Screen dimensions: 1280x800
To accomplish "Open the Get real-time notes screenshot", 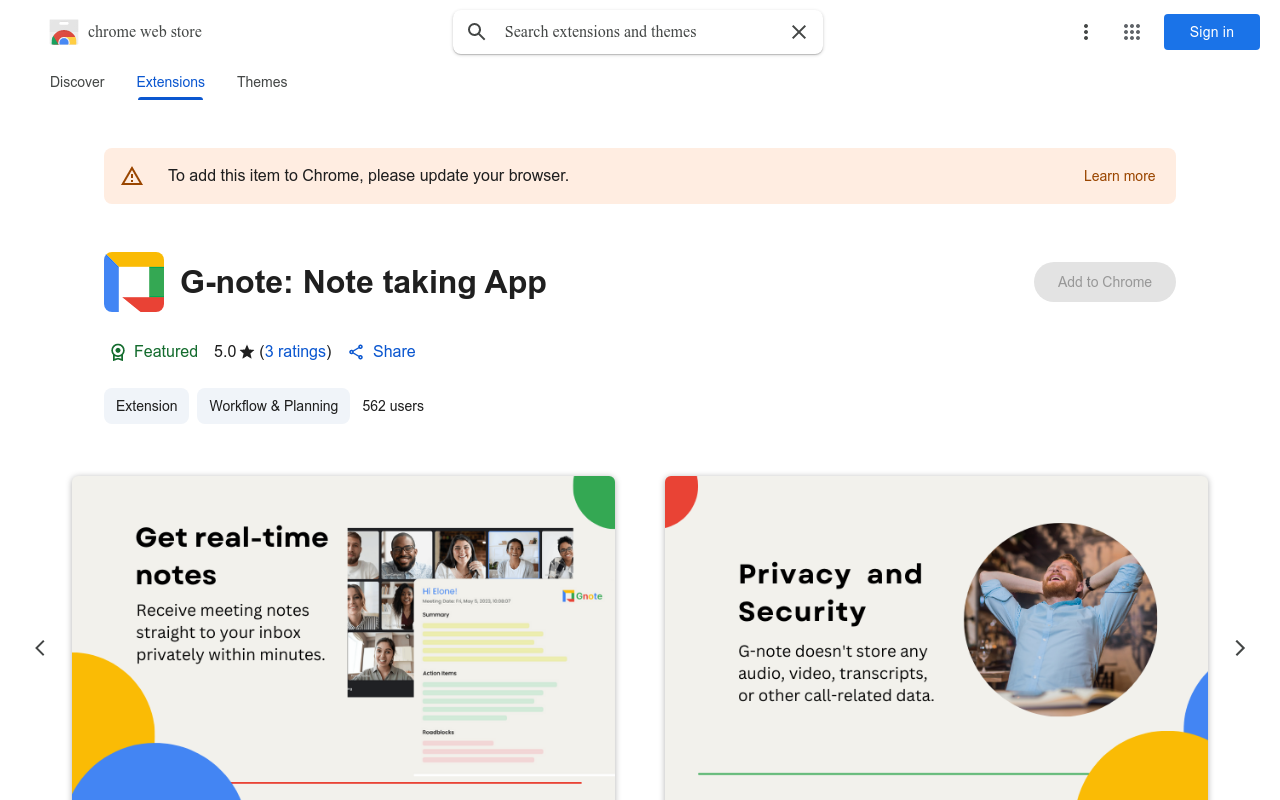I will pyautogui.click(x=343, y=638).
